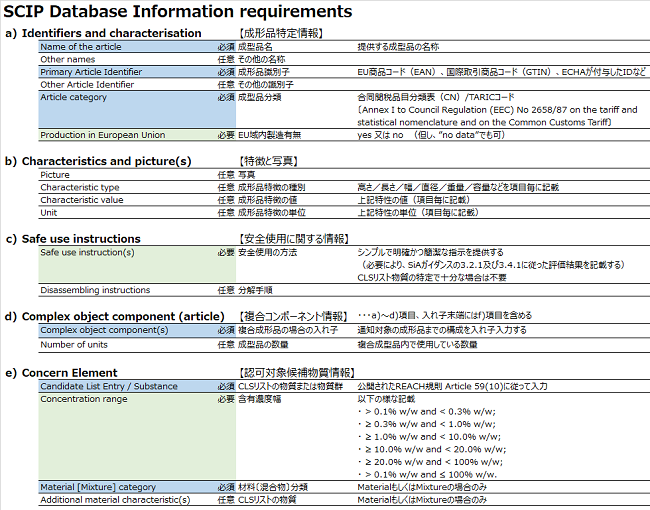This screenshot has height=510, width=650.
Task: Select the 'Disassembling instructions' cell
Action: point(95,290)
